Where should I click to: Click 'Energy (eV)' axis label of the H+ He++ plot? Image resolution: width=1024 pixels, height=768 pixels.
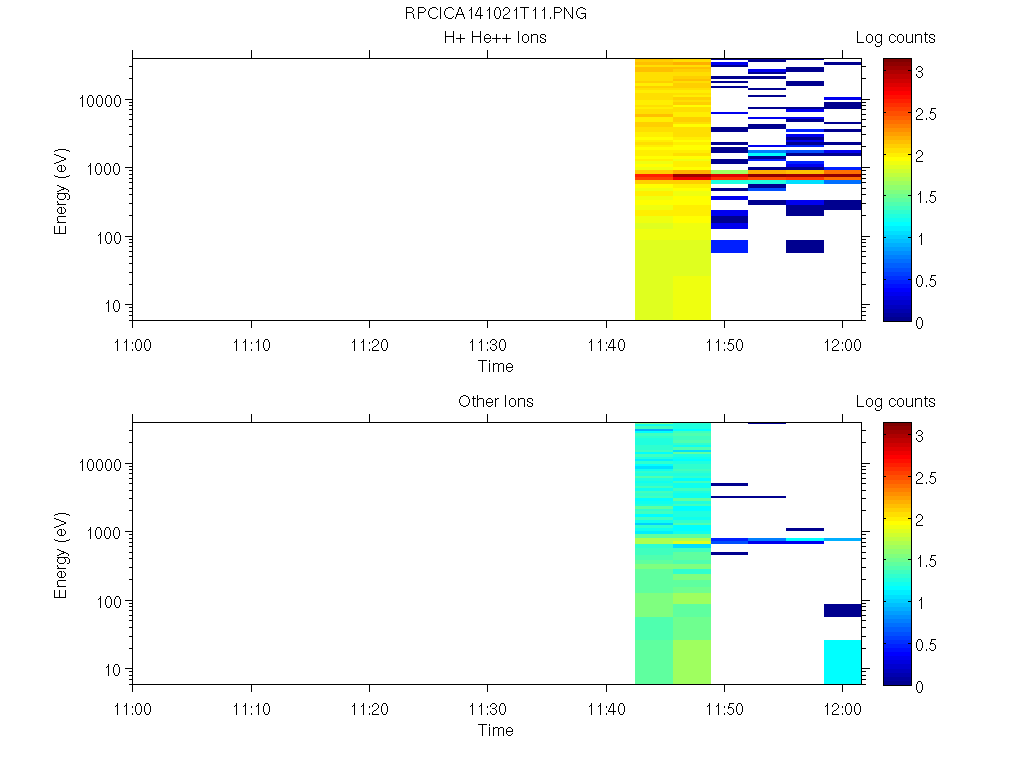click(x=61, y=192)
